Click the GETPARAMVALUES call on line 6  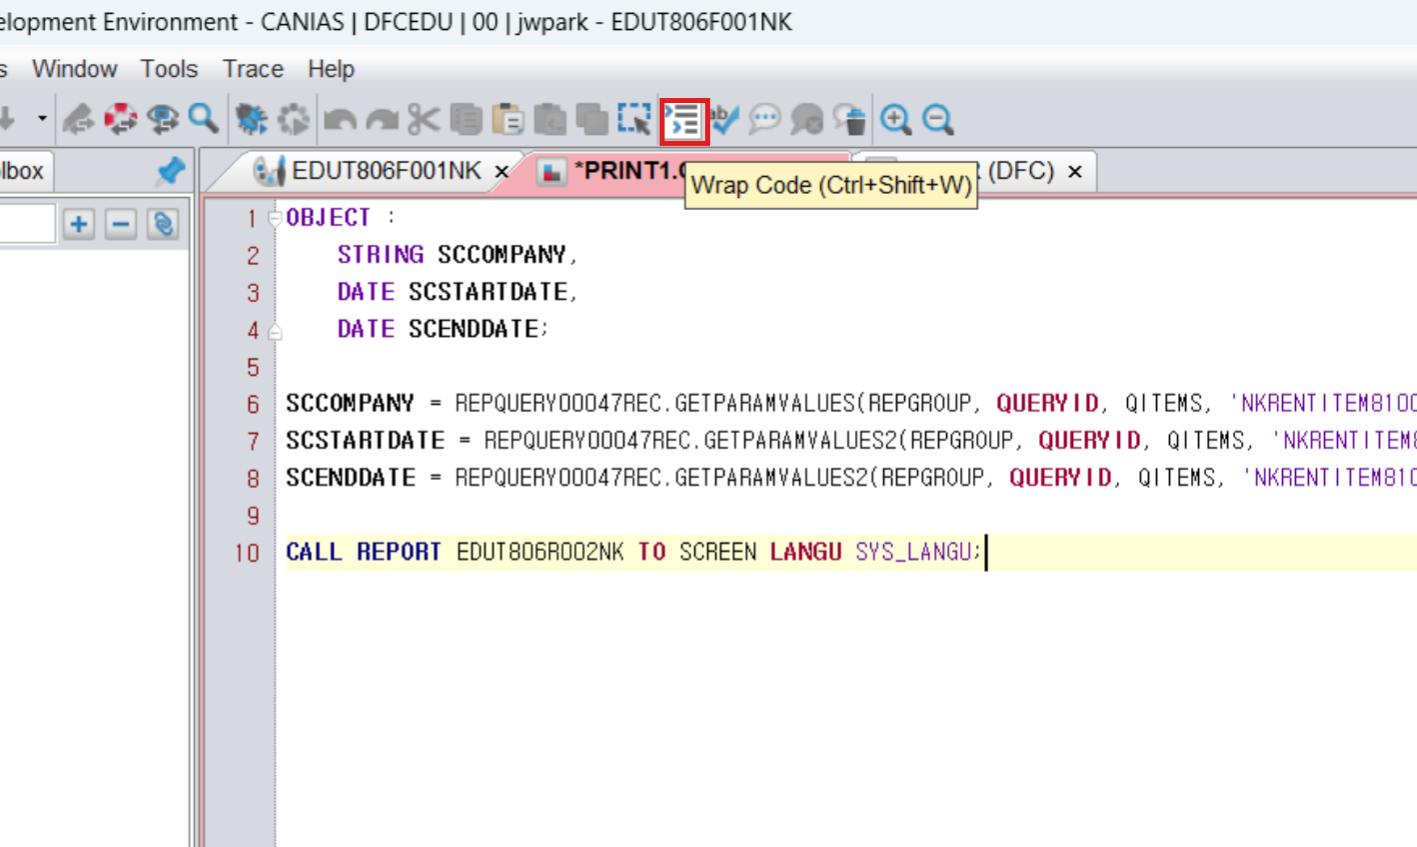click(765, 403)
